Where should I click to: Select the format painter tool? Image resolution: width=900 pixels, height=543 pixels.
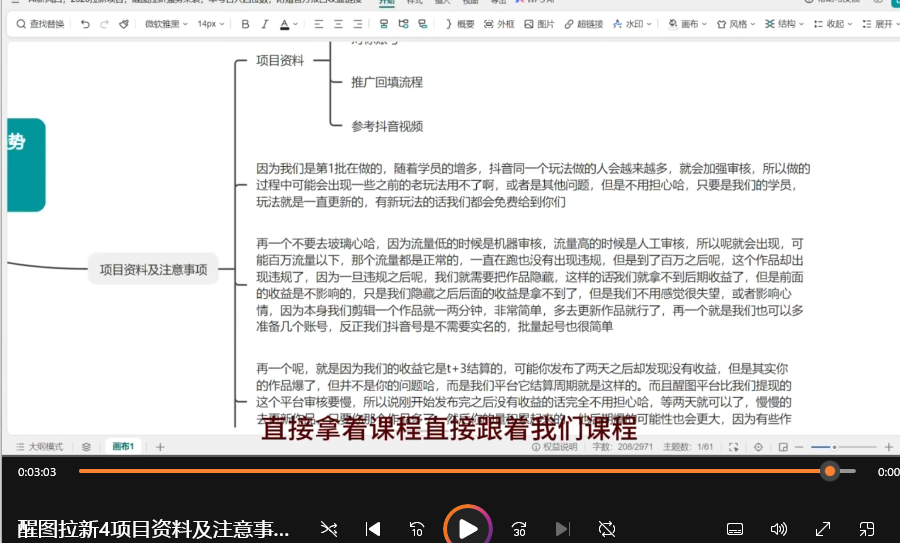pos(123,24)
